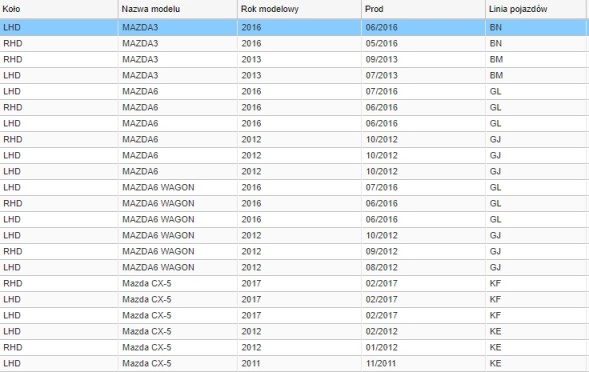Select BM in the LHD MAZDA3 2013 row
This screenshot has height=372, width=589.
point(496,76)
